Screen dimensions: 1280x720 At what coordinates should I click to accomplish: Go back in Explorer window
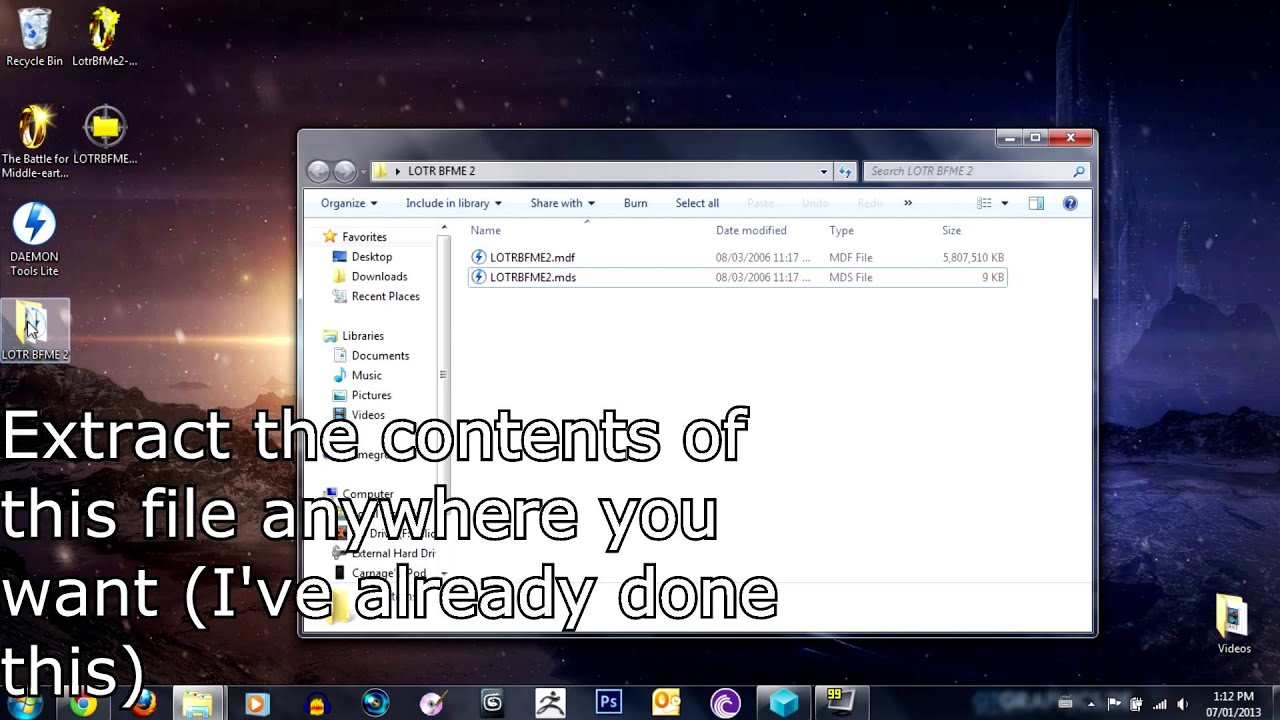click(x=319, y=171)
